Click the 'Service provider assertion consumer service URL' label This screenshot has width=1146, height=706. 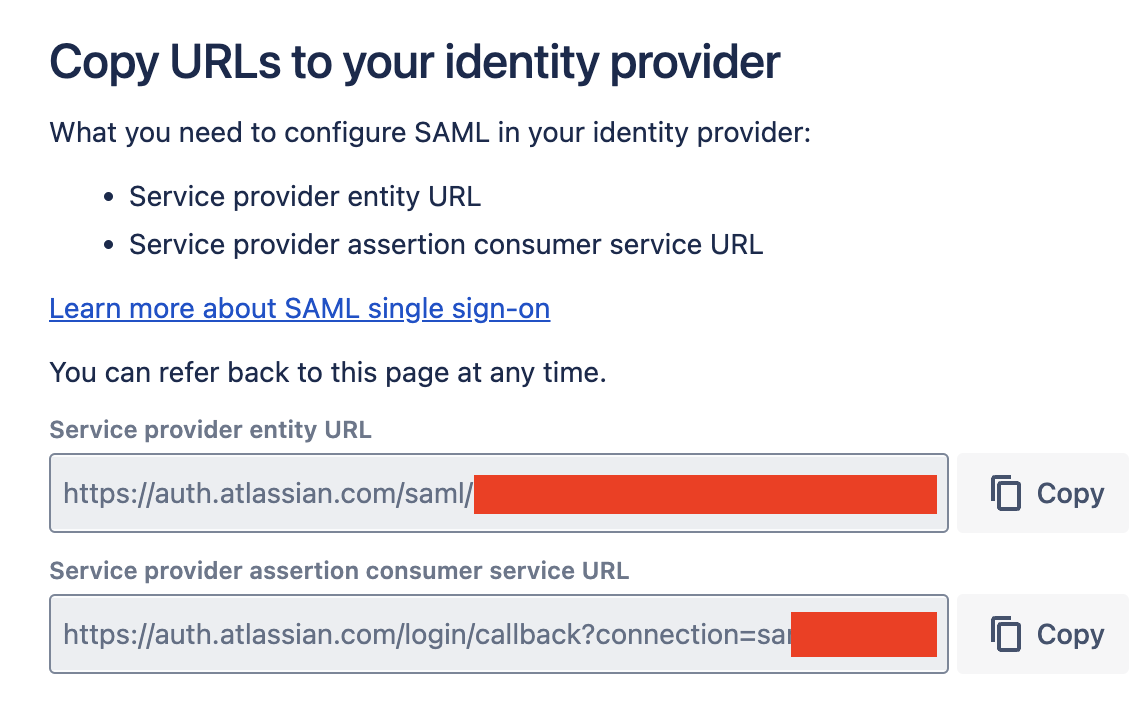click(339, 570)
